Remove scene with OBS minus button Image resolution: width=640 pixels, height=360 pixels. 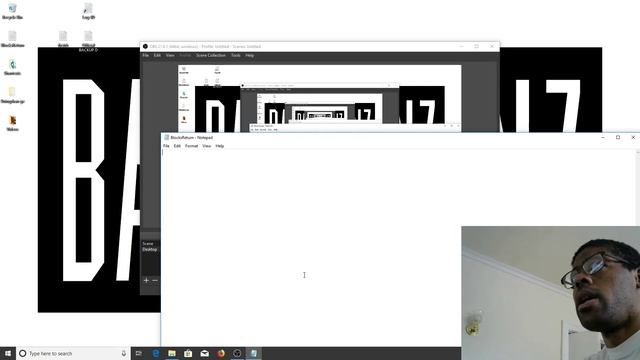pos(155,280)
